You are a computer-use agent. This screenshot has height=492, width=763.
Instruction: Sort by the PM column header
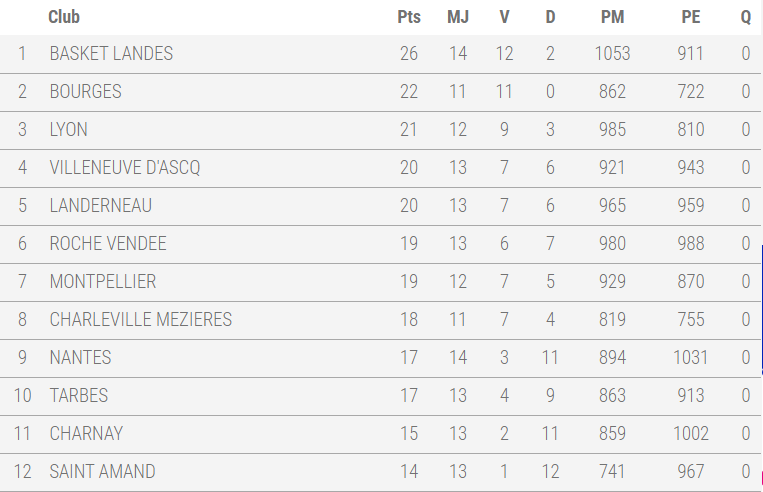pos(612,17)
